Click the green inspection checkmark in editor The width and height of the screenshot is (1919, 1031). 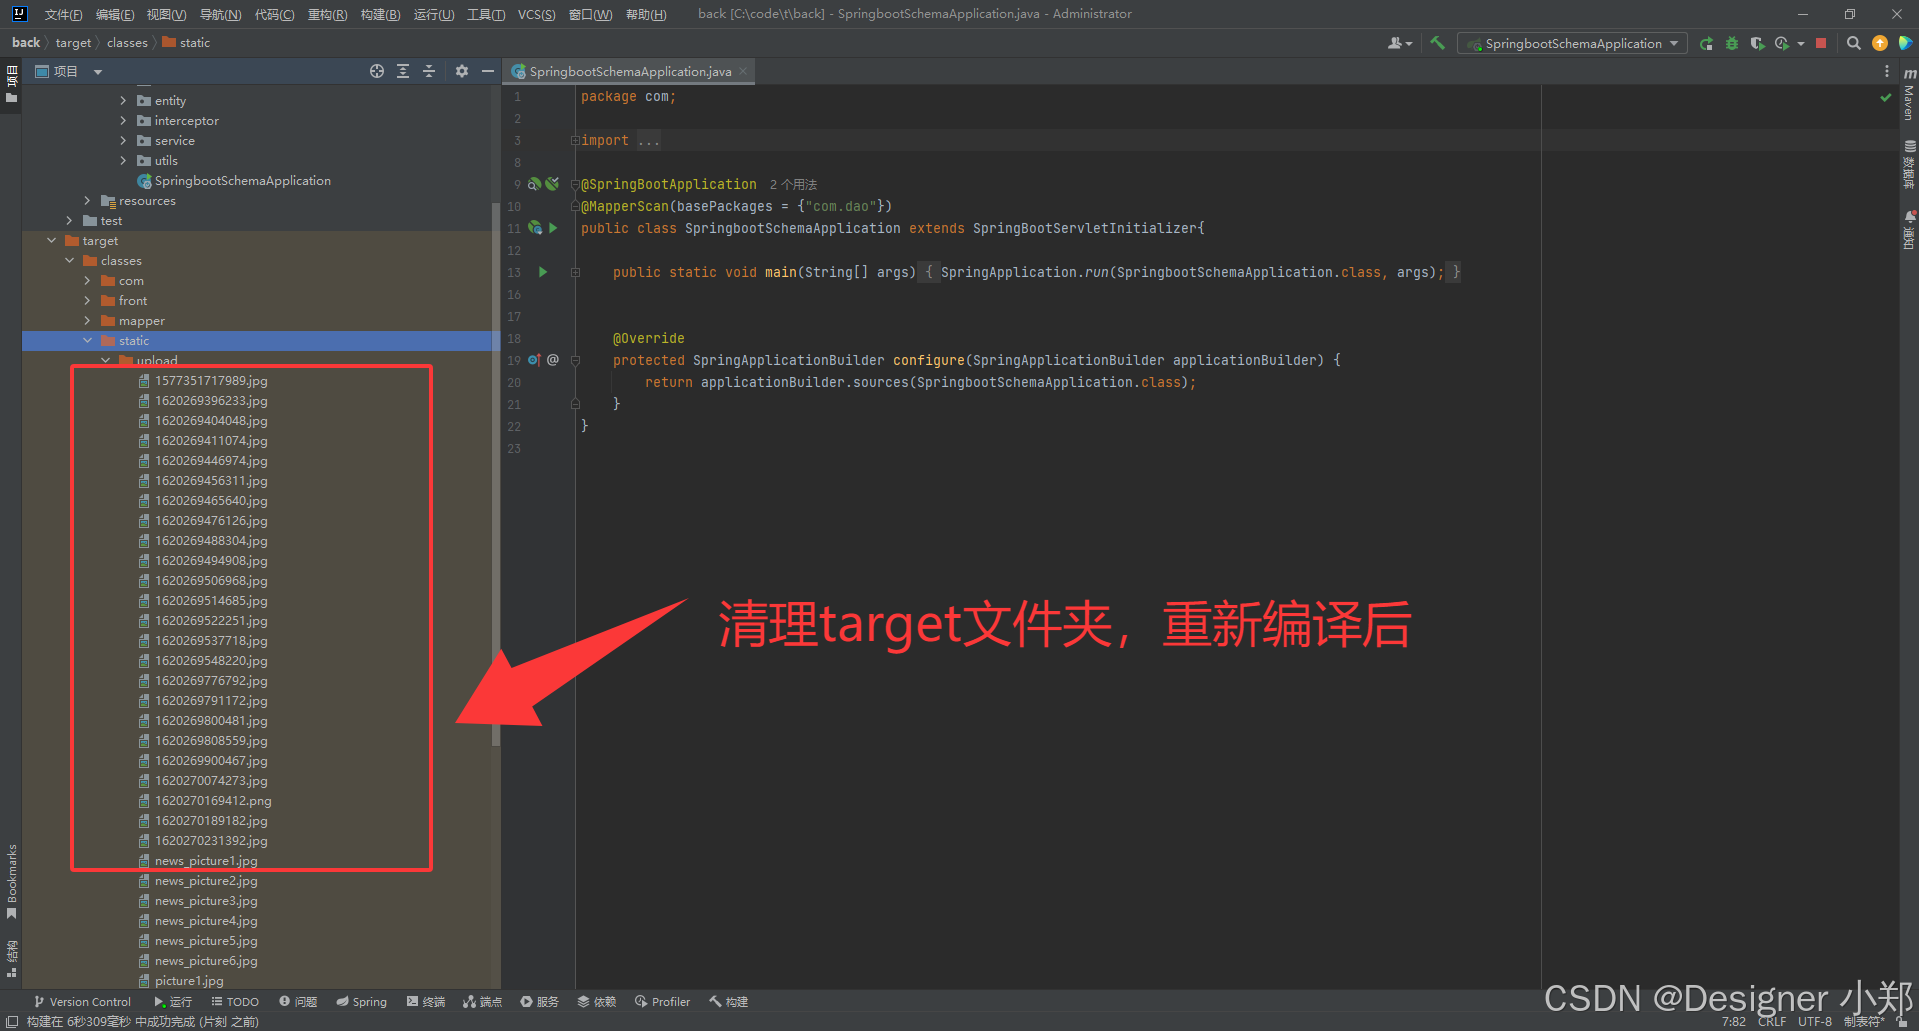pos(1886,97)
